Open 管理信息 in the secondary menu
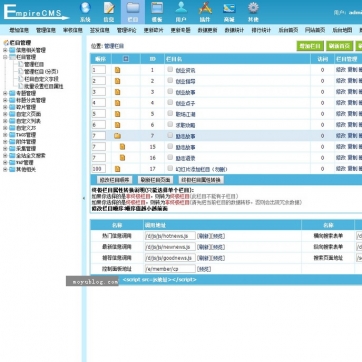362x362 pixels. [x=46, y=30]
